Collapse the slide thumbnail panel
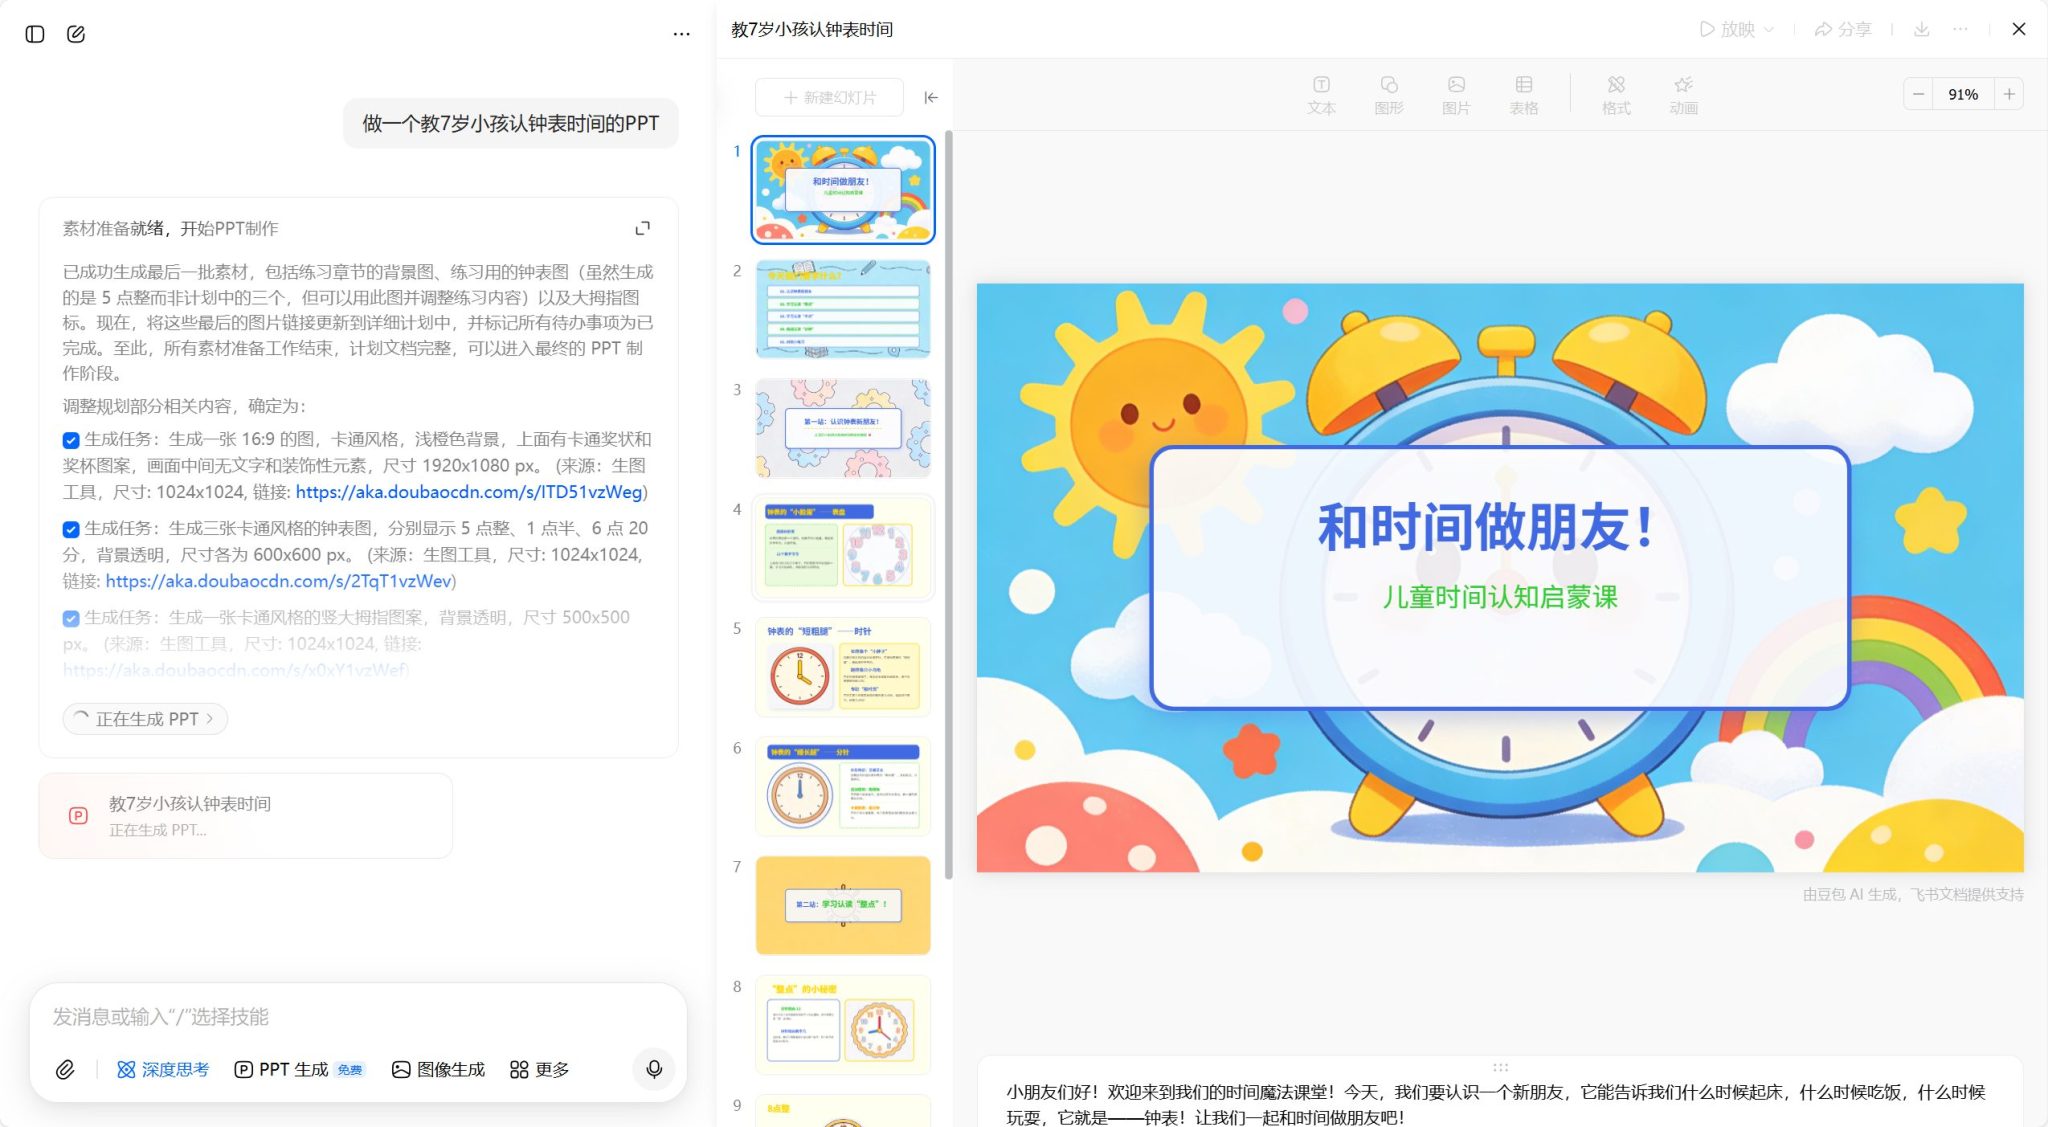2048x1127 pixels. coord(931,97)
